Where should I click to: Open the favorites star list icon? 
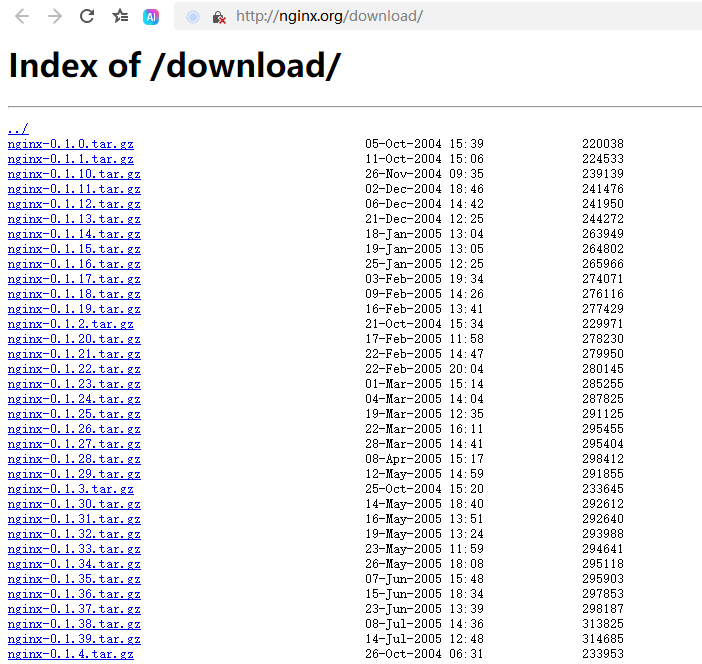(120, 17)
